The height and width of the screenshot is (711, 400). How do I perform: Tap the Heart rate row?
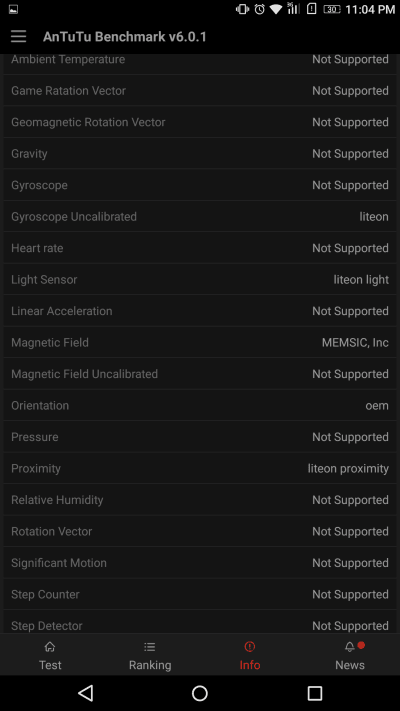pos(200,248)
